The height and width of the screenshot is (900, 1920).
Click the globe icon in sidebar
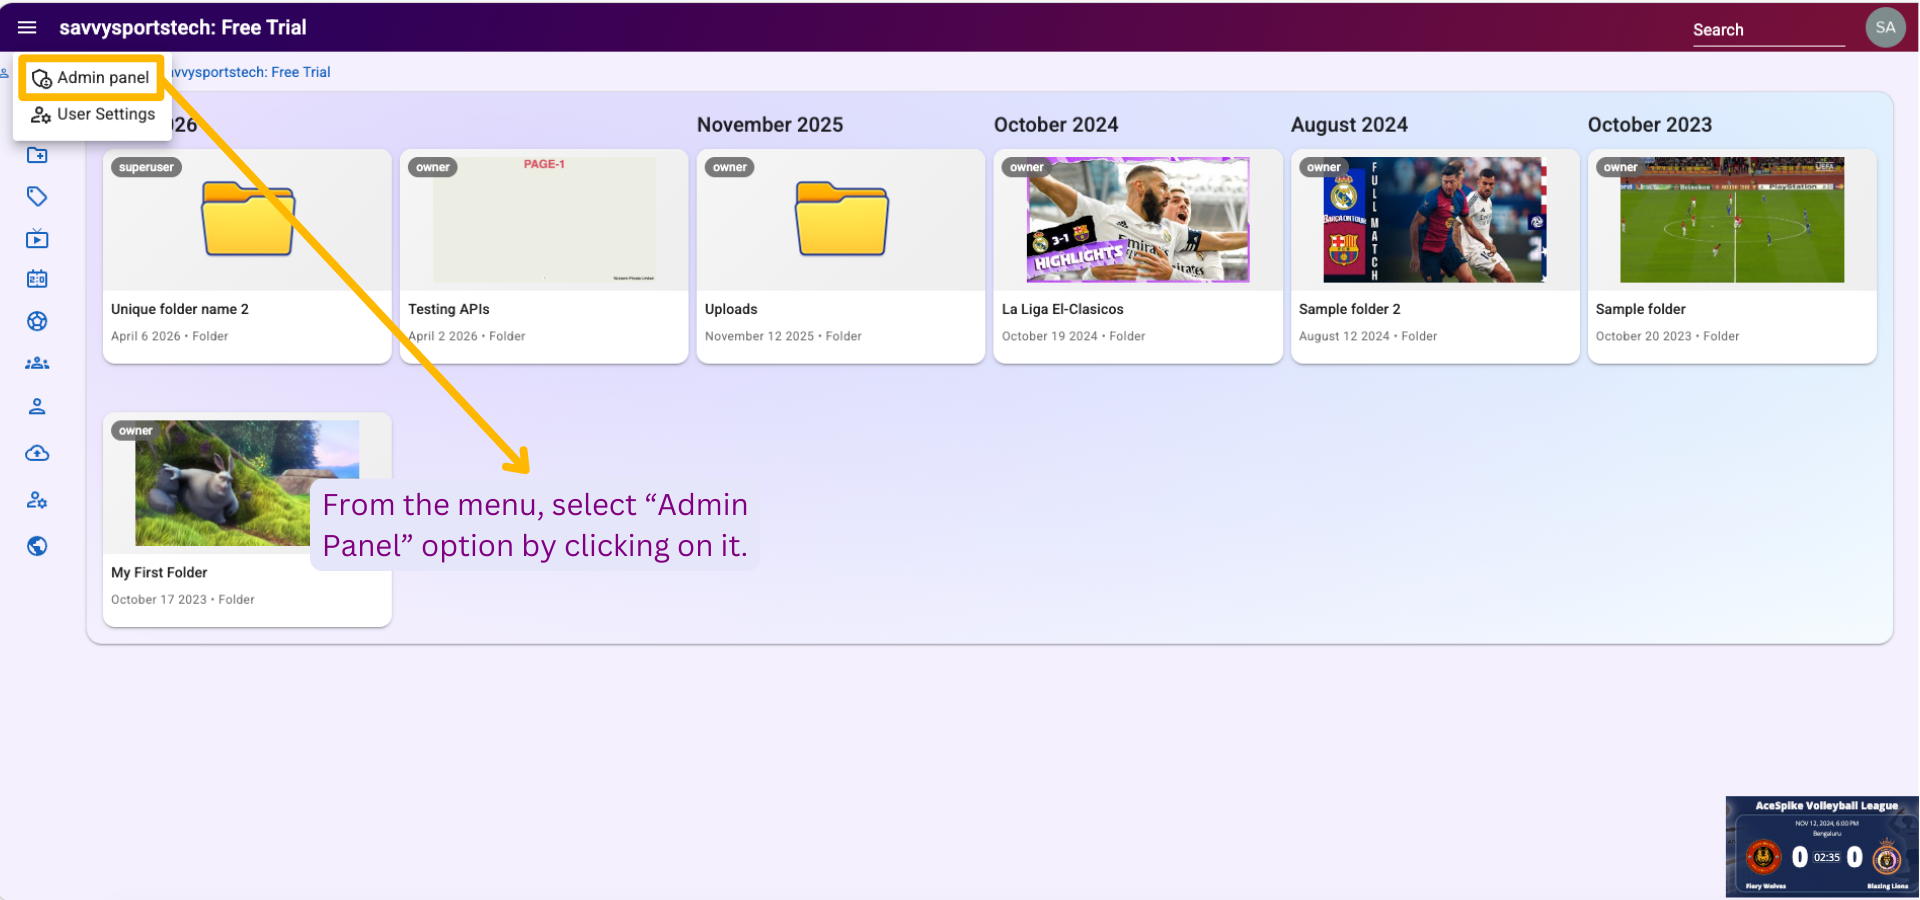point(37,546)
